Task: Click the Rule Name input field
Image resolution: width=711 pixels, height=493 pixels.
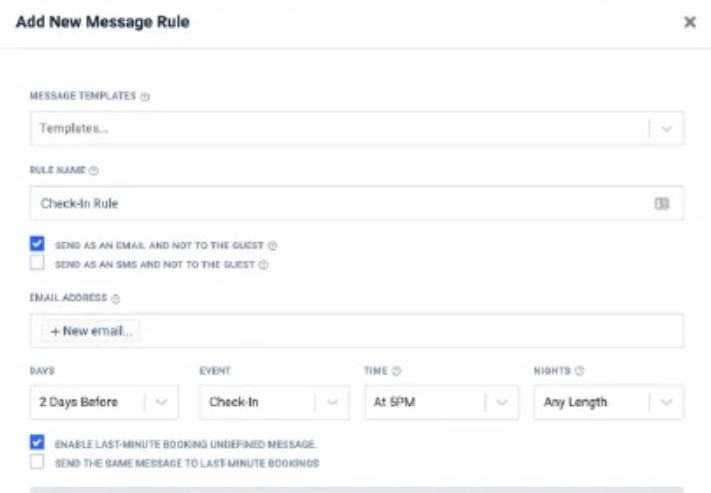Action: coord(357,203)
